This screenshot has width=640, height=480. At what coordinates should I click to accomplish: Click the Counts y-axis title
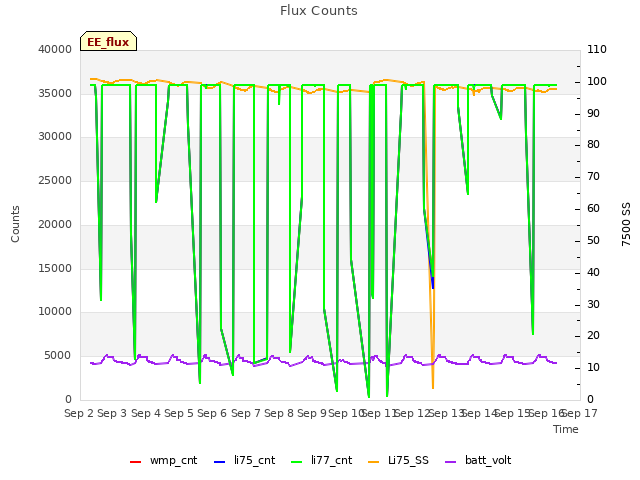[15, 224]
